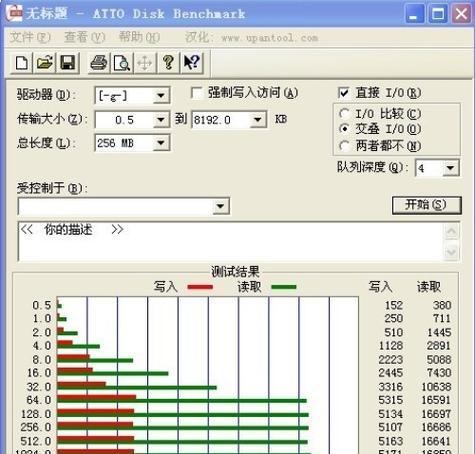This screenshot has width=475, height=454.
Task: Click write value 152 in results
Action: click(x=394, y=305)
